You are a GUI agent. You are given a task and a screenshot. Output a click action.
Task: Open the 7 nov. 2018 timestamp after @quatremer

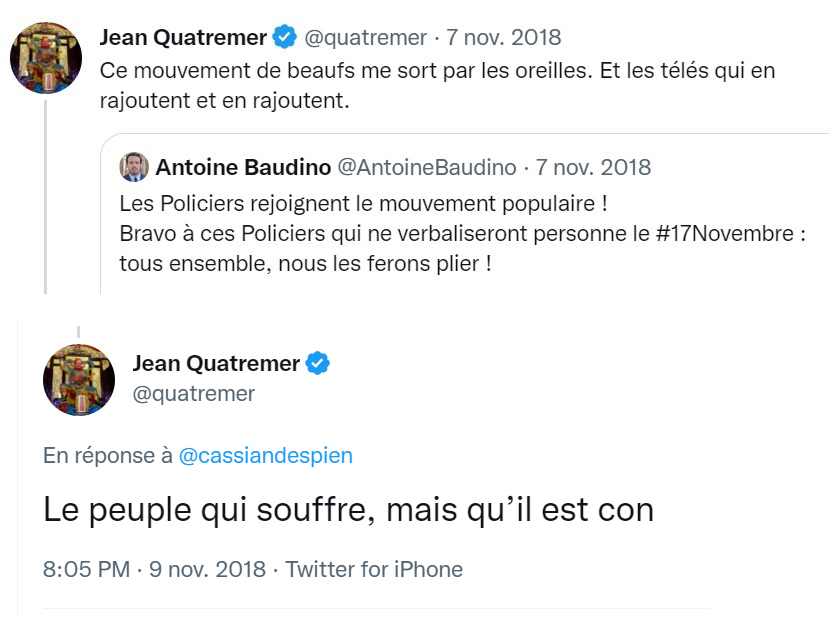(x=502, y=38)
